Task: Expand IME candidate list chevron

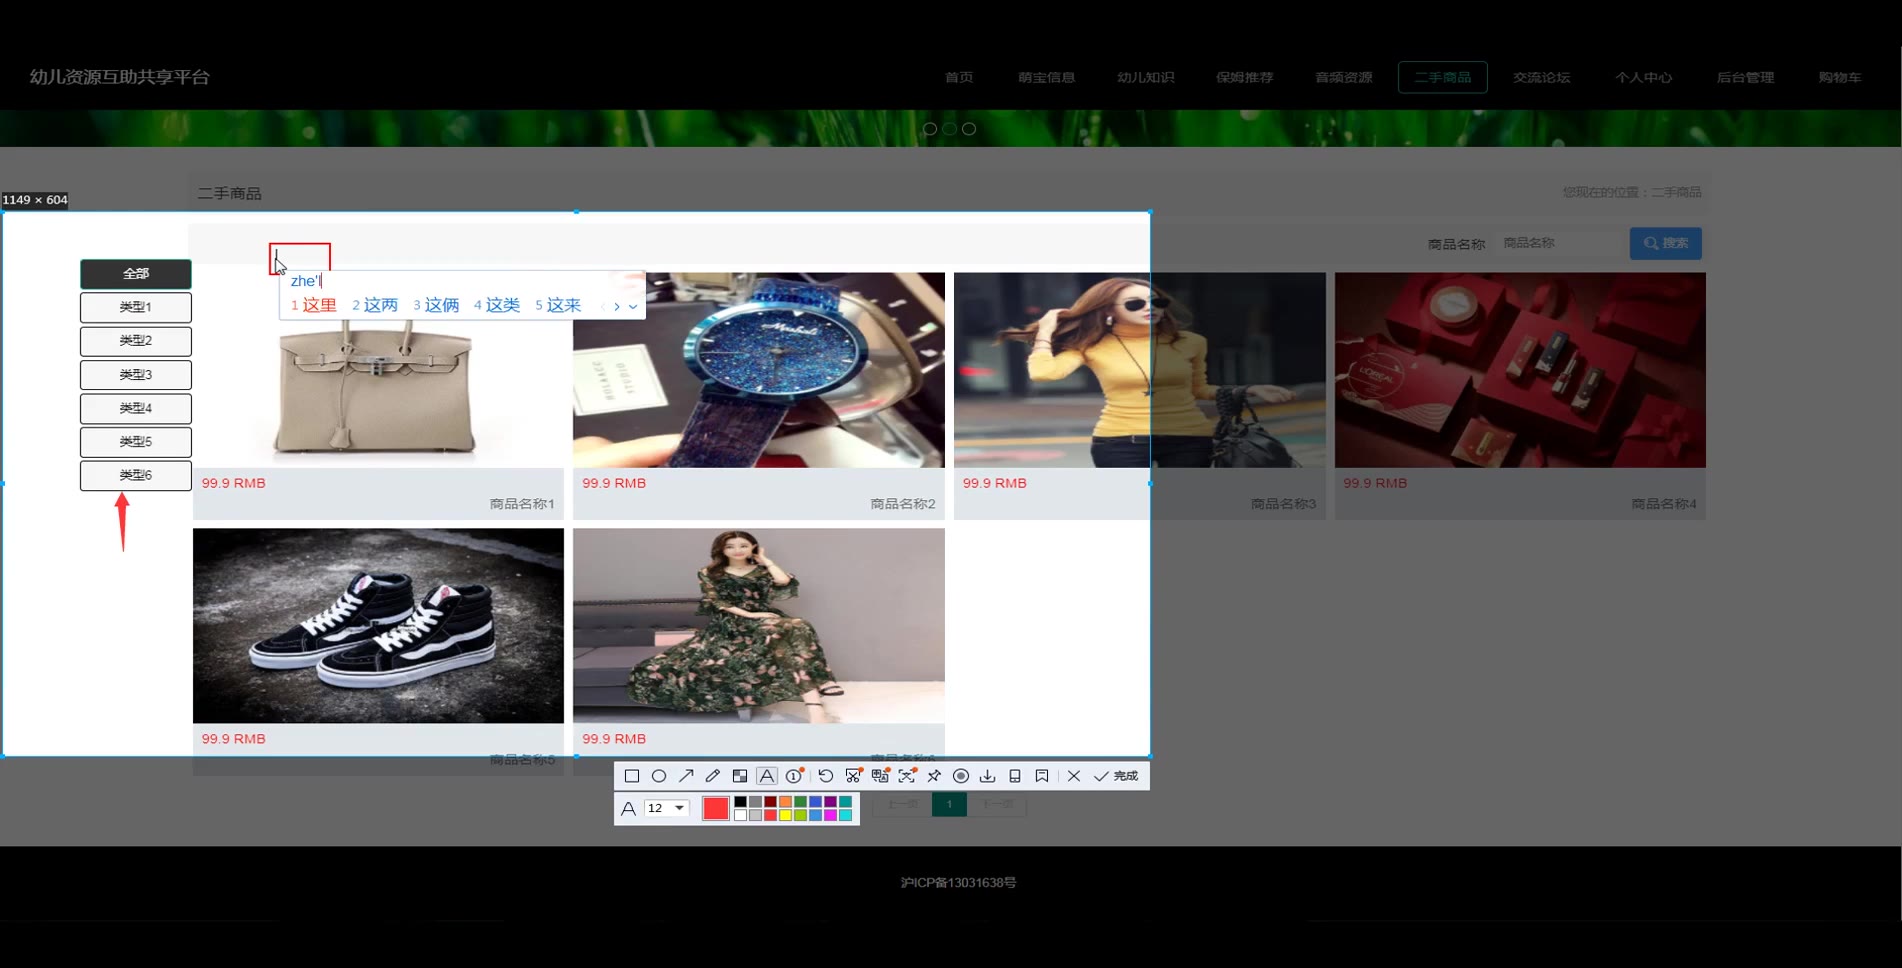Action: pyautogui.click(x=633, y=306)
